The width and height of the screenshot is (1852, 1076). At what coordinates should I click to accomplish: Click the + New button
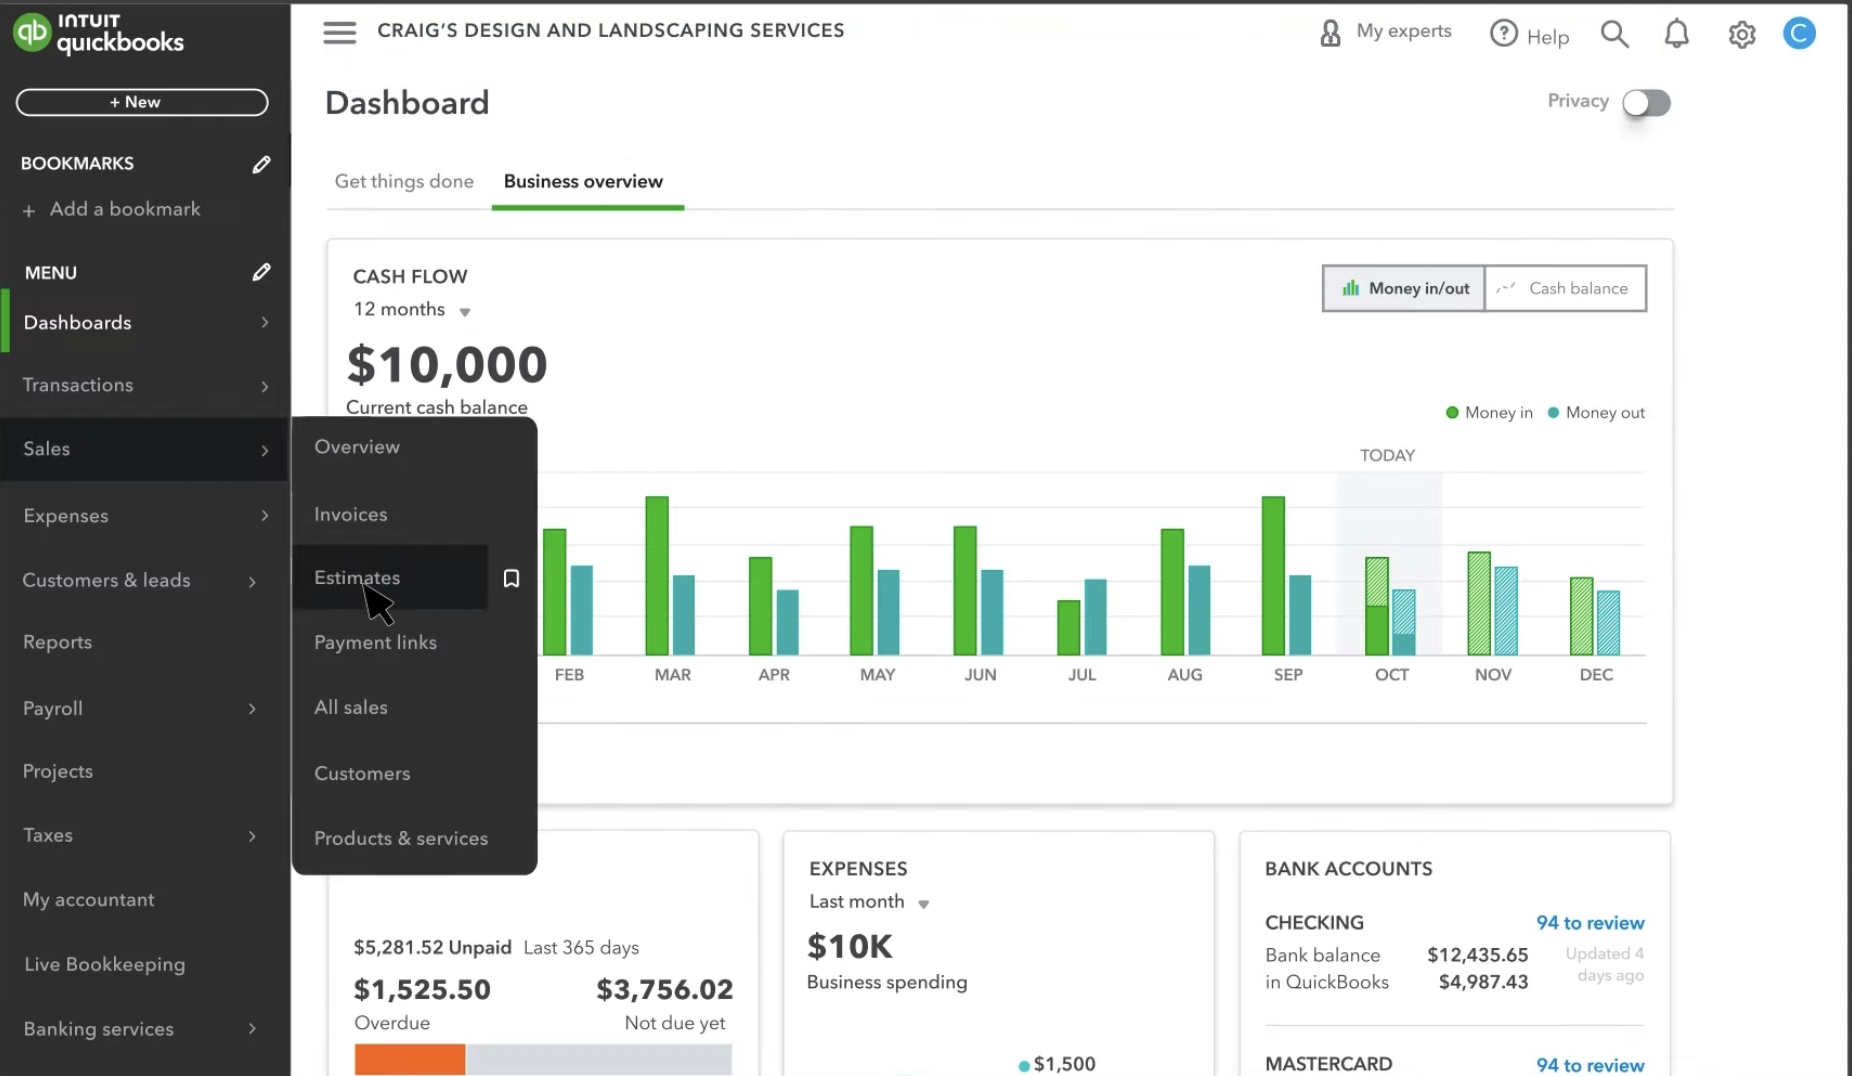(142, 102)
